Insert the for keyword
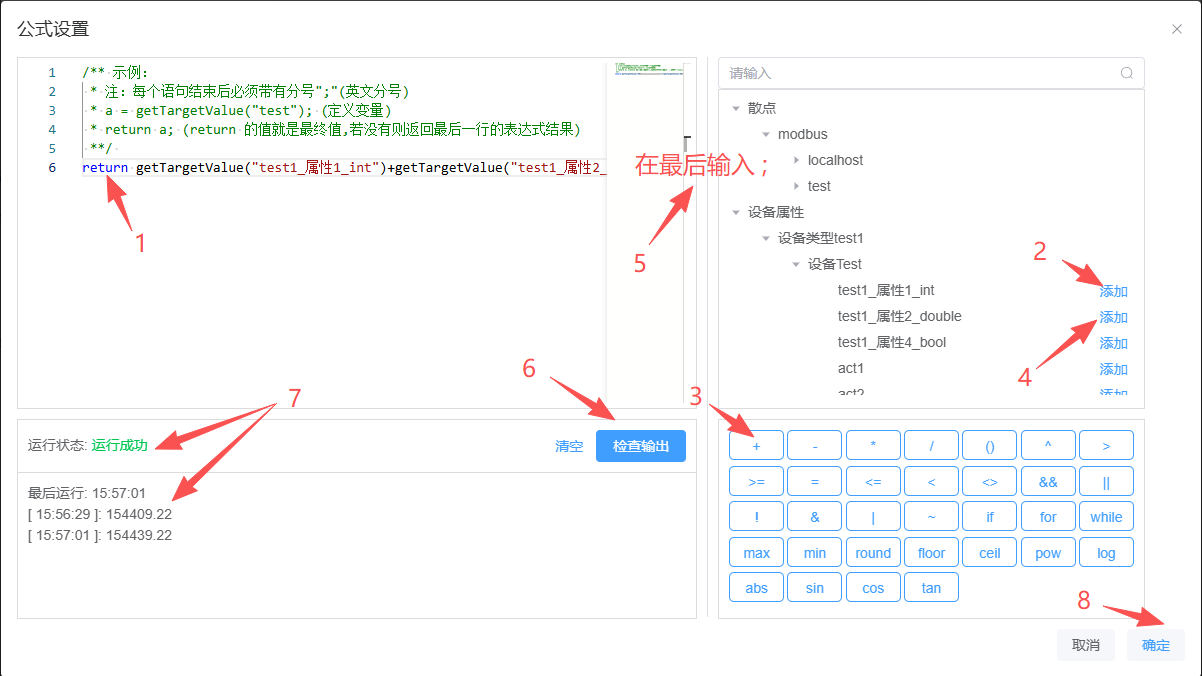This screenshot has height=676, width=1202. pos(1048,517)
